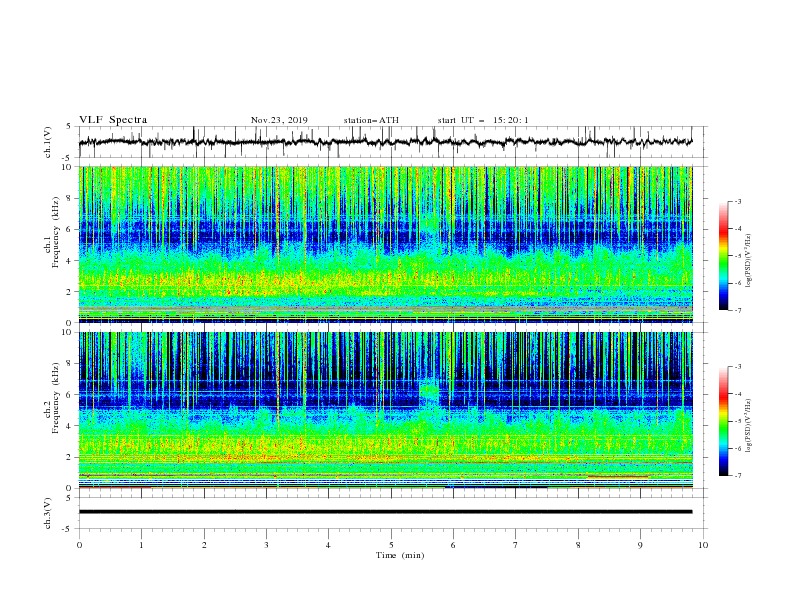This screenshot has width=792, height=612.
Task: Click the "-3" tick on ch.1 colorbar
Action: (x=737, y=201)
